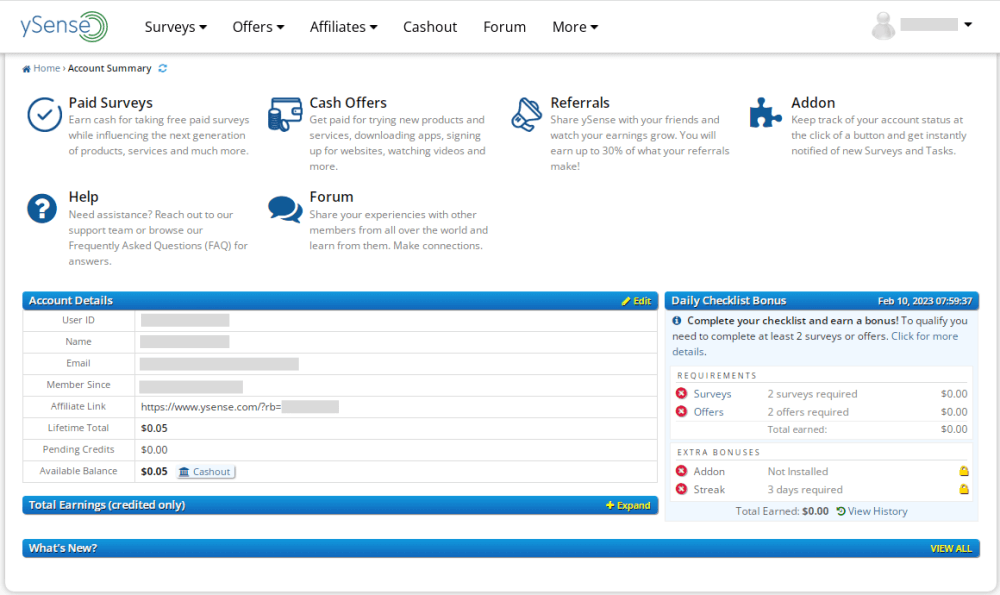Click the red X beside Addon bonus

click(x=681, y=471)
